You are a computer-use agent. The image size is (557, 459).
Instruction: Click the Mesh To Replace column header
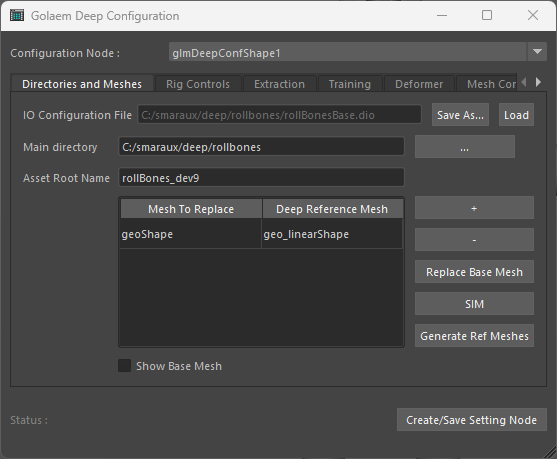point(191,209)
